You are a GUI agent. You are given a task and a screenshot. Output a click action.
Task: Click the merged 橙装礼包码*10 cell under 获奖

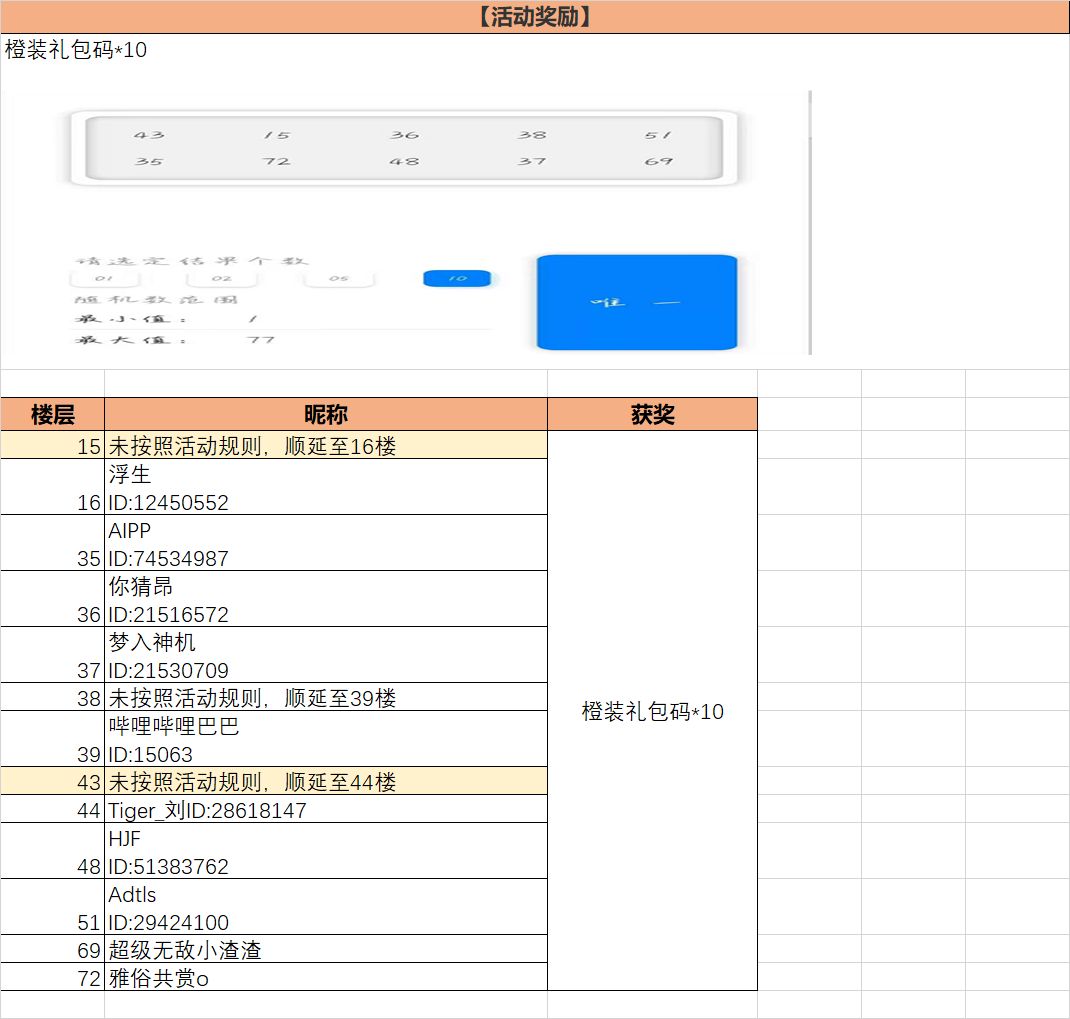(x=652, y=711)
